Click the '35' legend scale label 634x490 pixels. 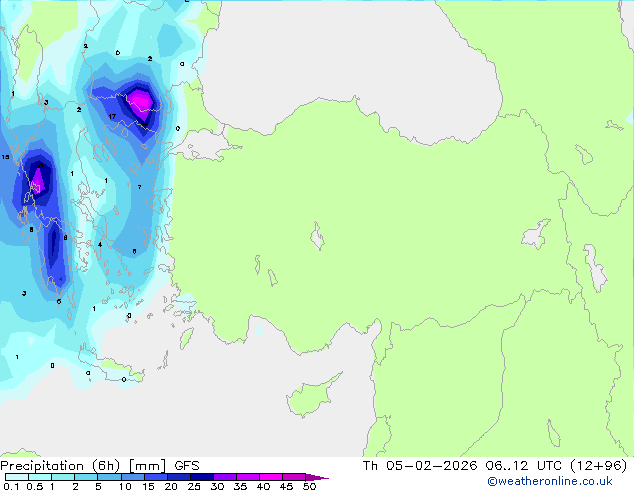(240, 486)
